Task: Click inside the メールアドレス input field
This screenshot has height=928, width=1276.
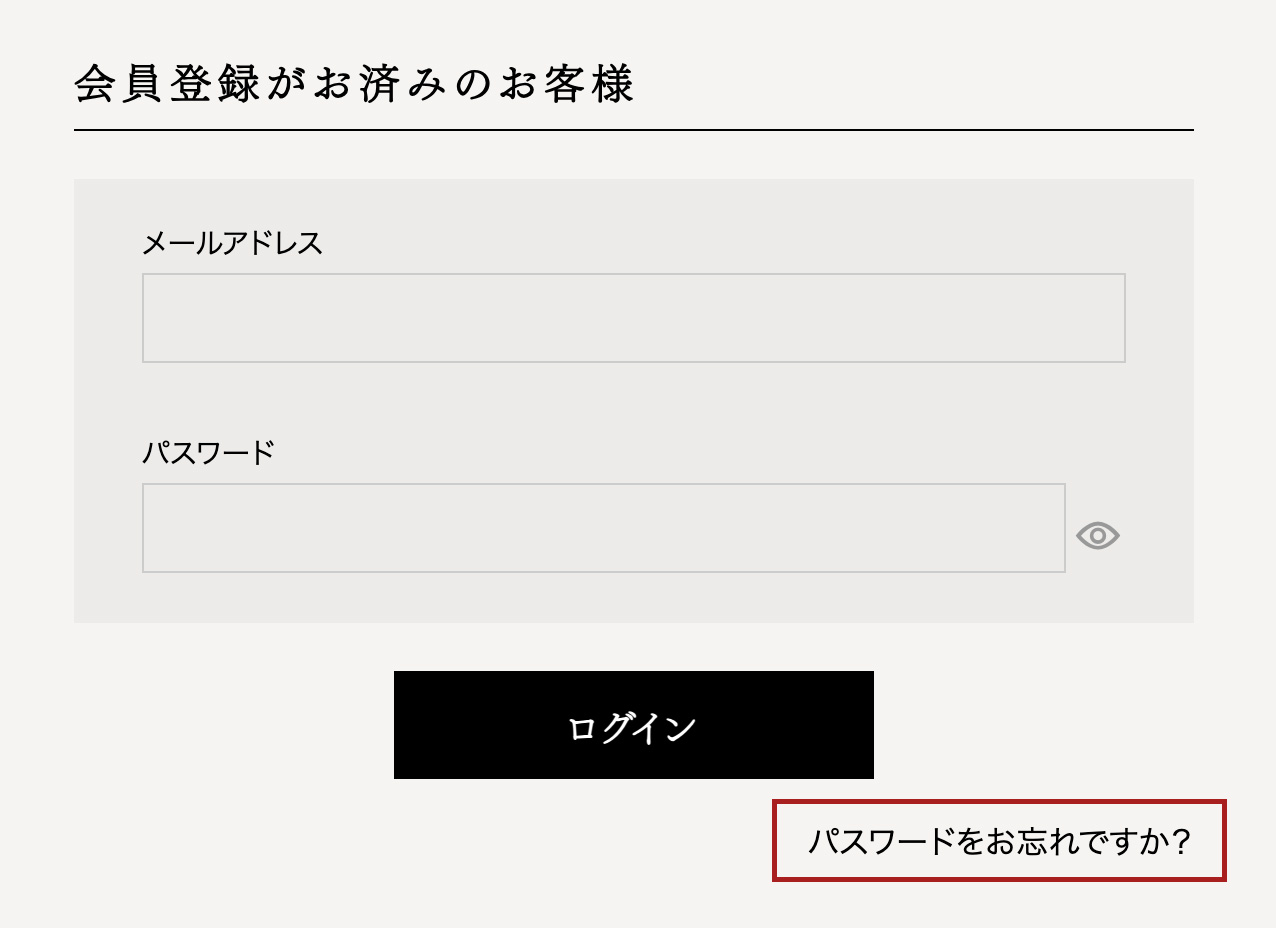Action: 633,317
